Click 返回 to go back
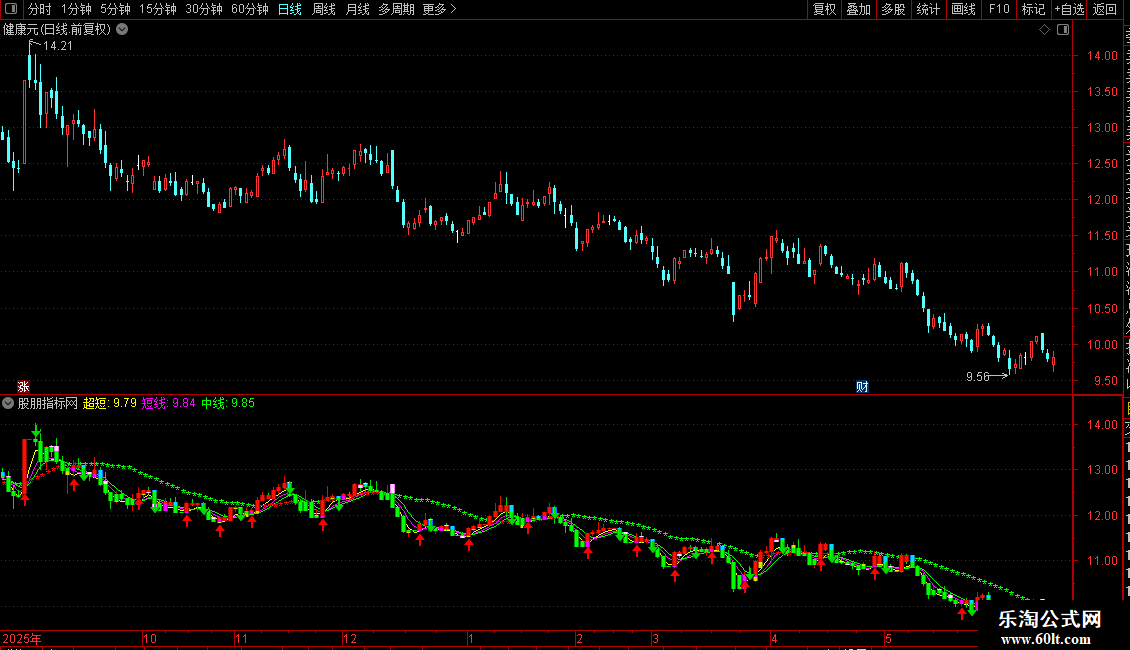 tap(1105, 9)
